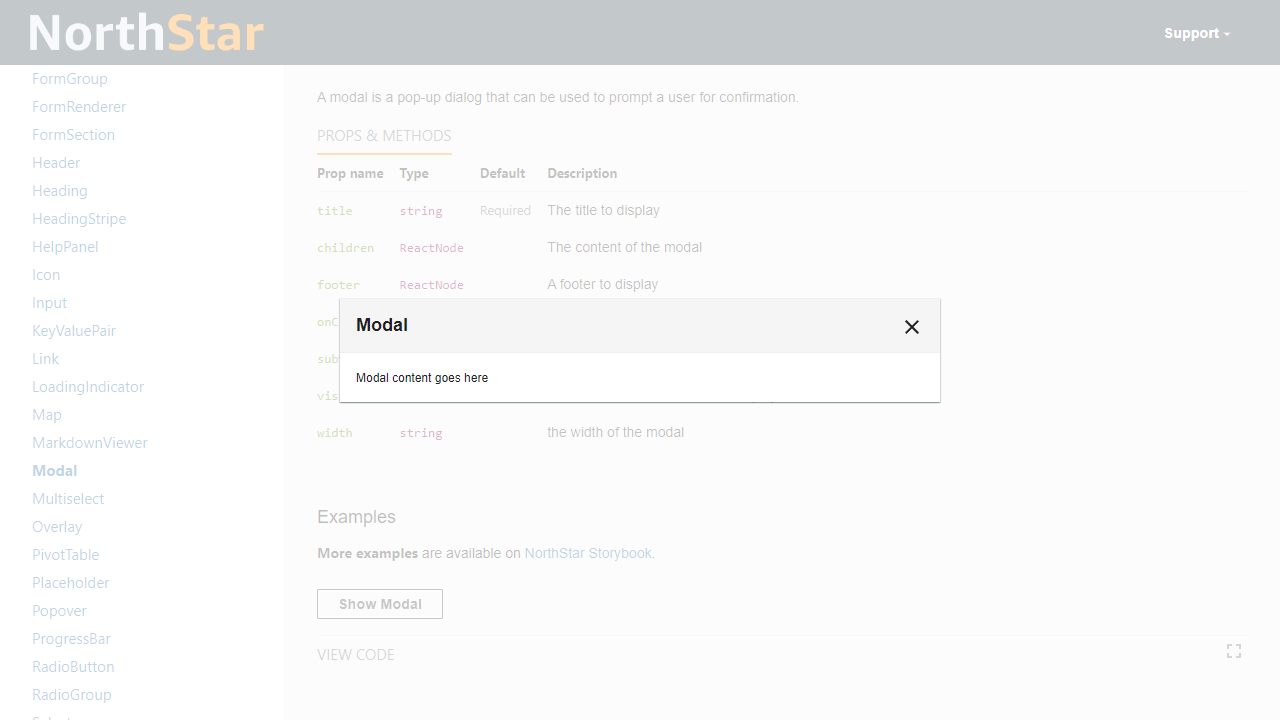This screenshot has height=720, width=1280.
Task: Open the LoadingIndicator page
Action: click(88, 387)
